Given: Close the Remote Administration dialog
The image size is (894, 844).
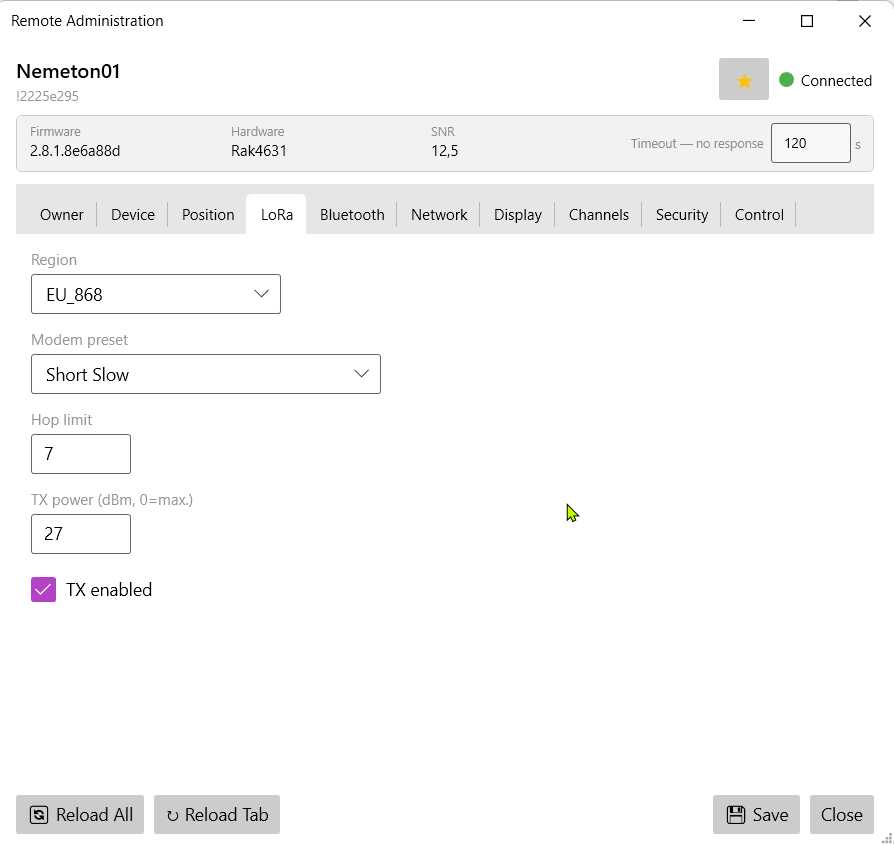Looking at the screenshot, I should [842, 814].
